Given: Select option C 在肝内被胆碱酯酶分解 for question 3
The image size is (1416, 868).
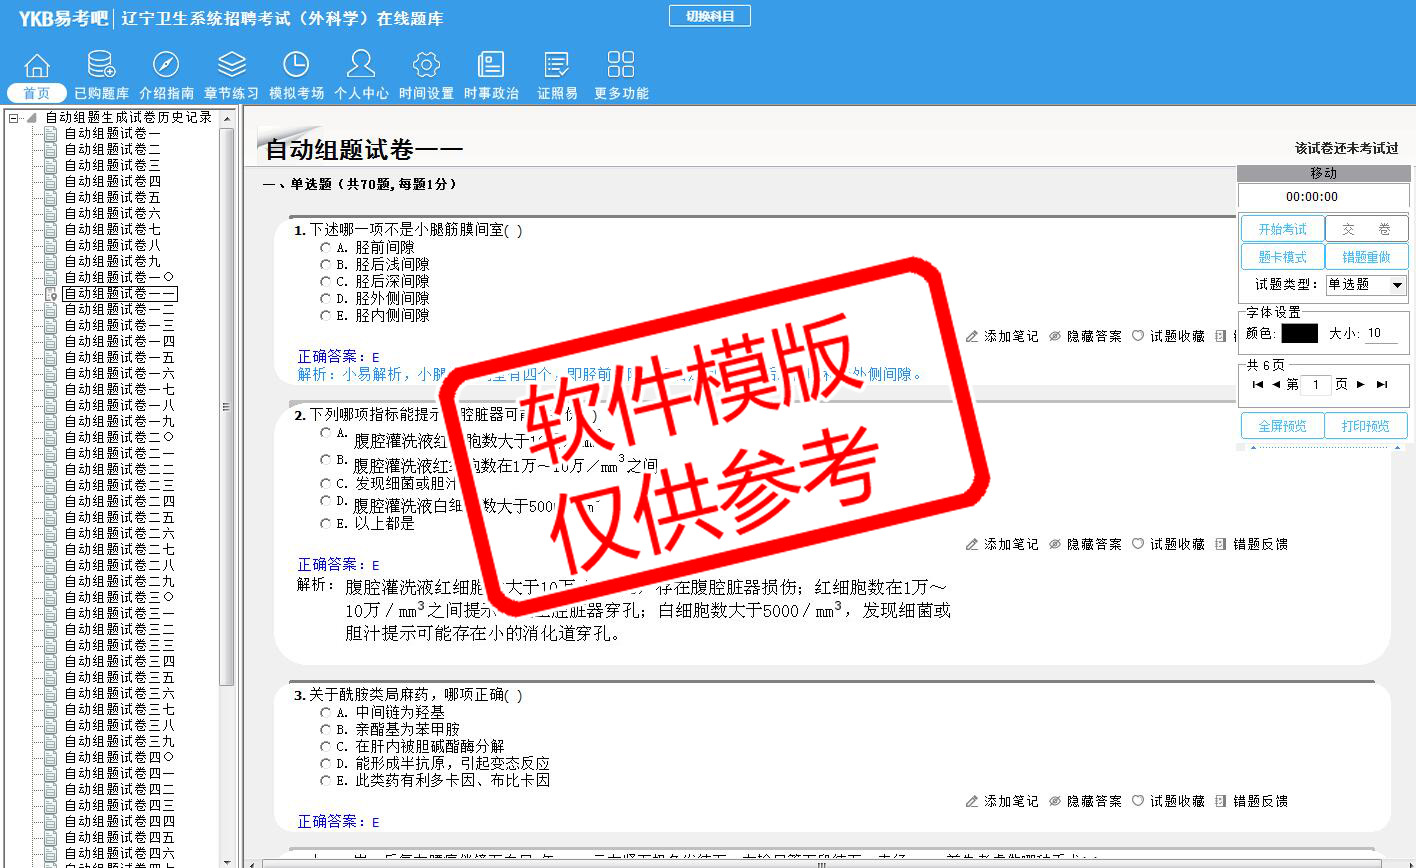Looking at the screenshot, I should [326, 746].
